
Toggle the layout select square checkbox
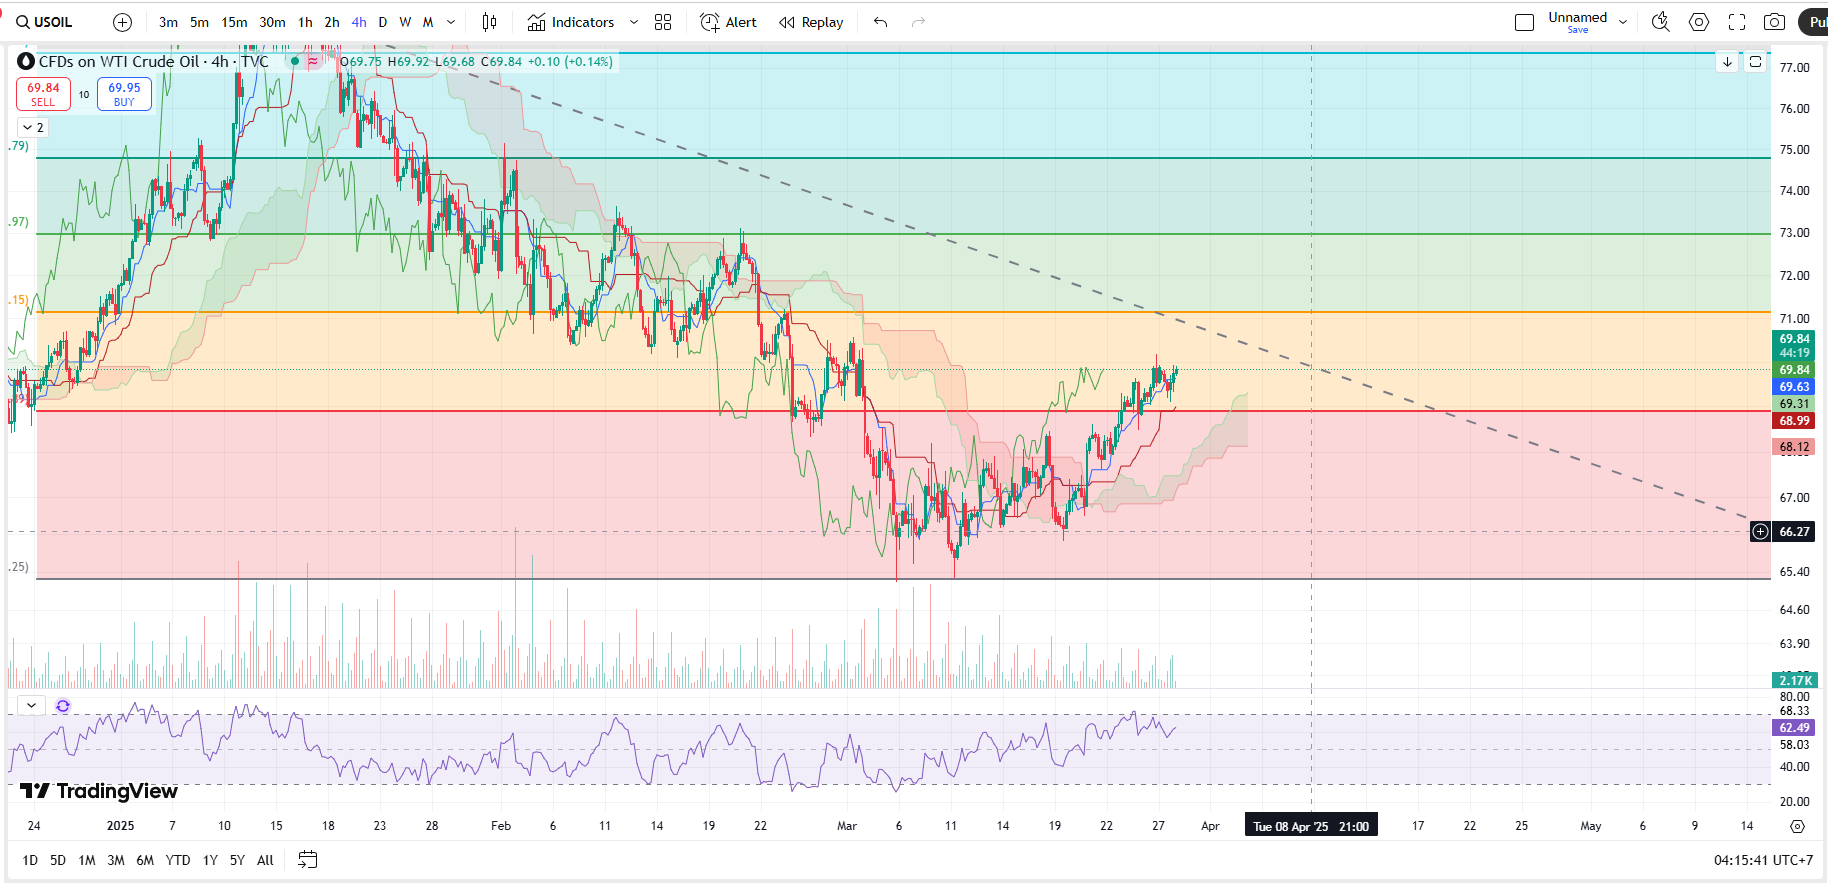pyautogui.click(x=1524, y=22)
